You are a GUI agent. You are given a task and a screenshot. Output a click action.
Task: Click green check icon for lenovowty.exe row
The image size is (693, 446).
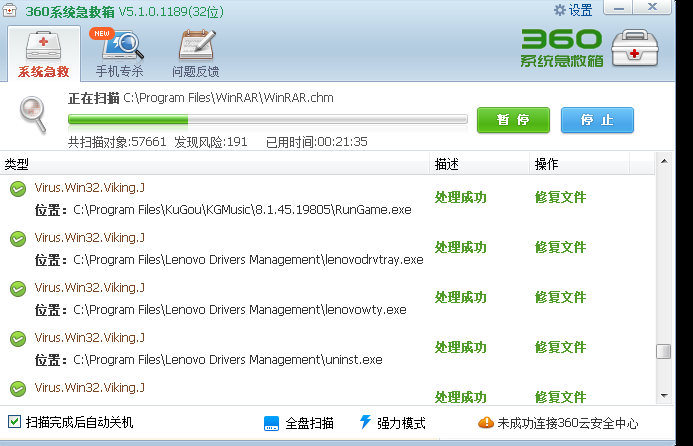pos(18,289)
